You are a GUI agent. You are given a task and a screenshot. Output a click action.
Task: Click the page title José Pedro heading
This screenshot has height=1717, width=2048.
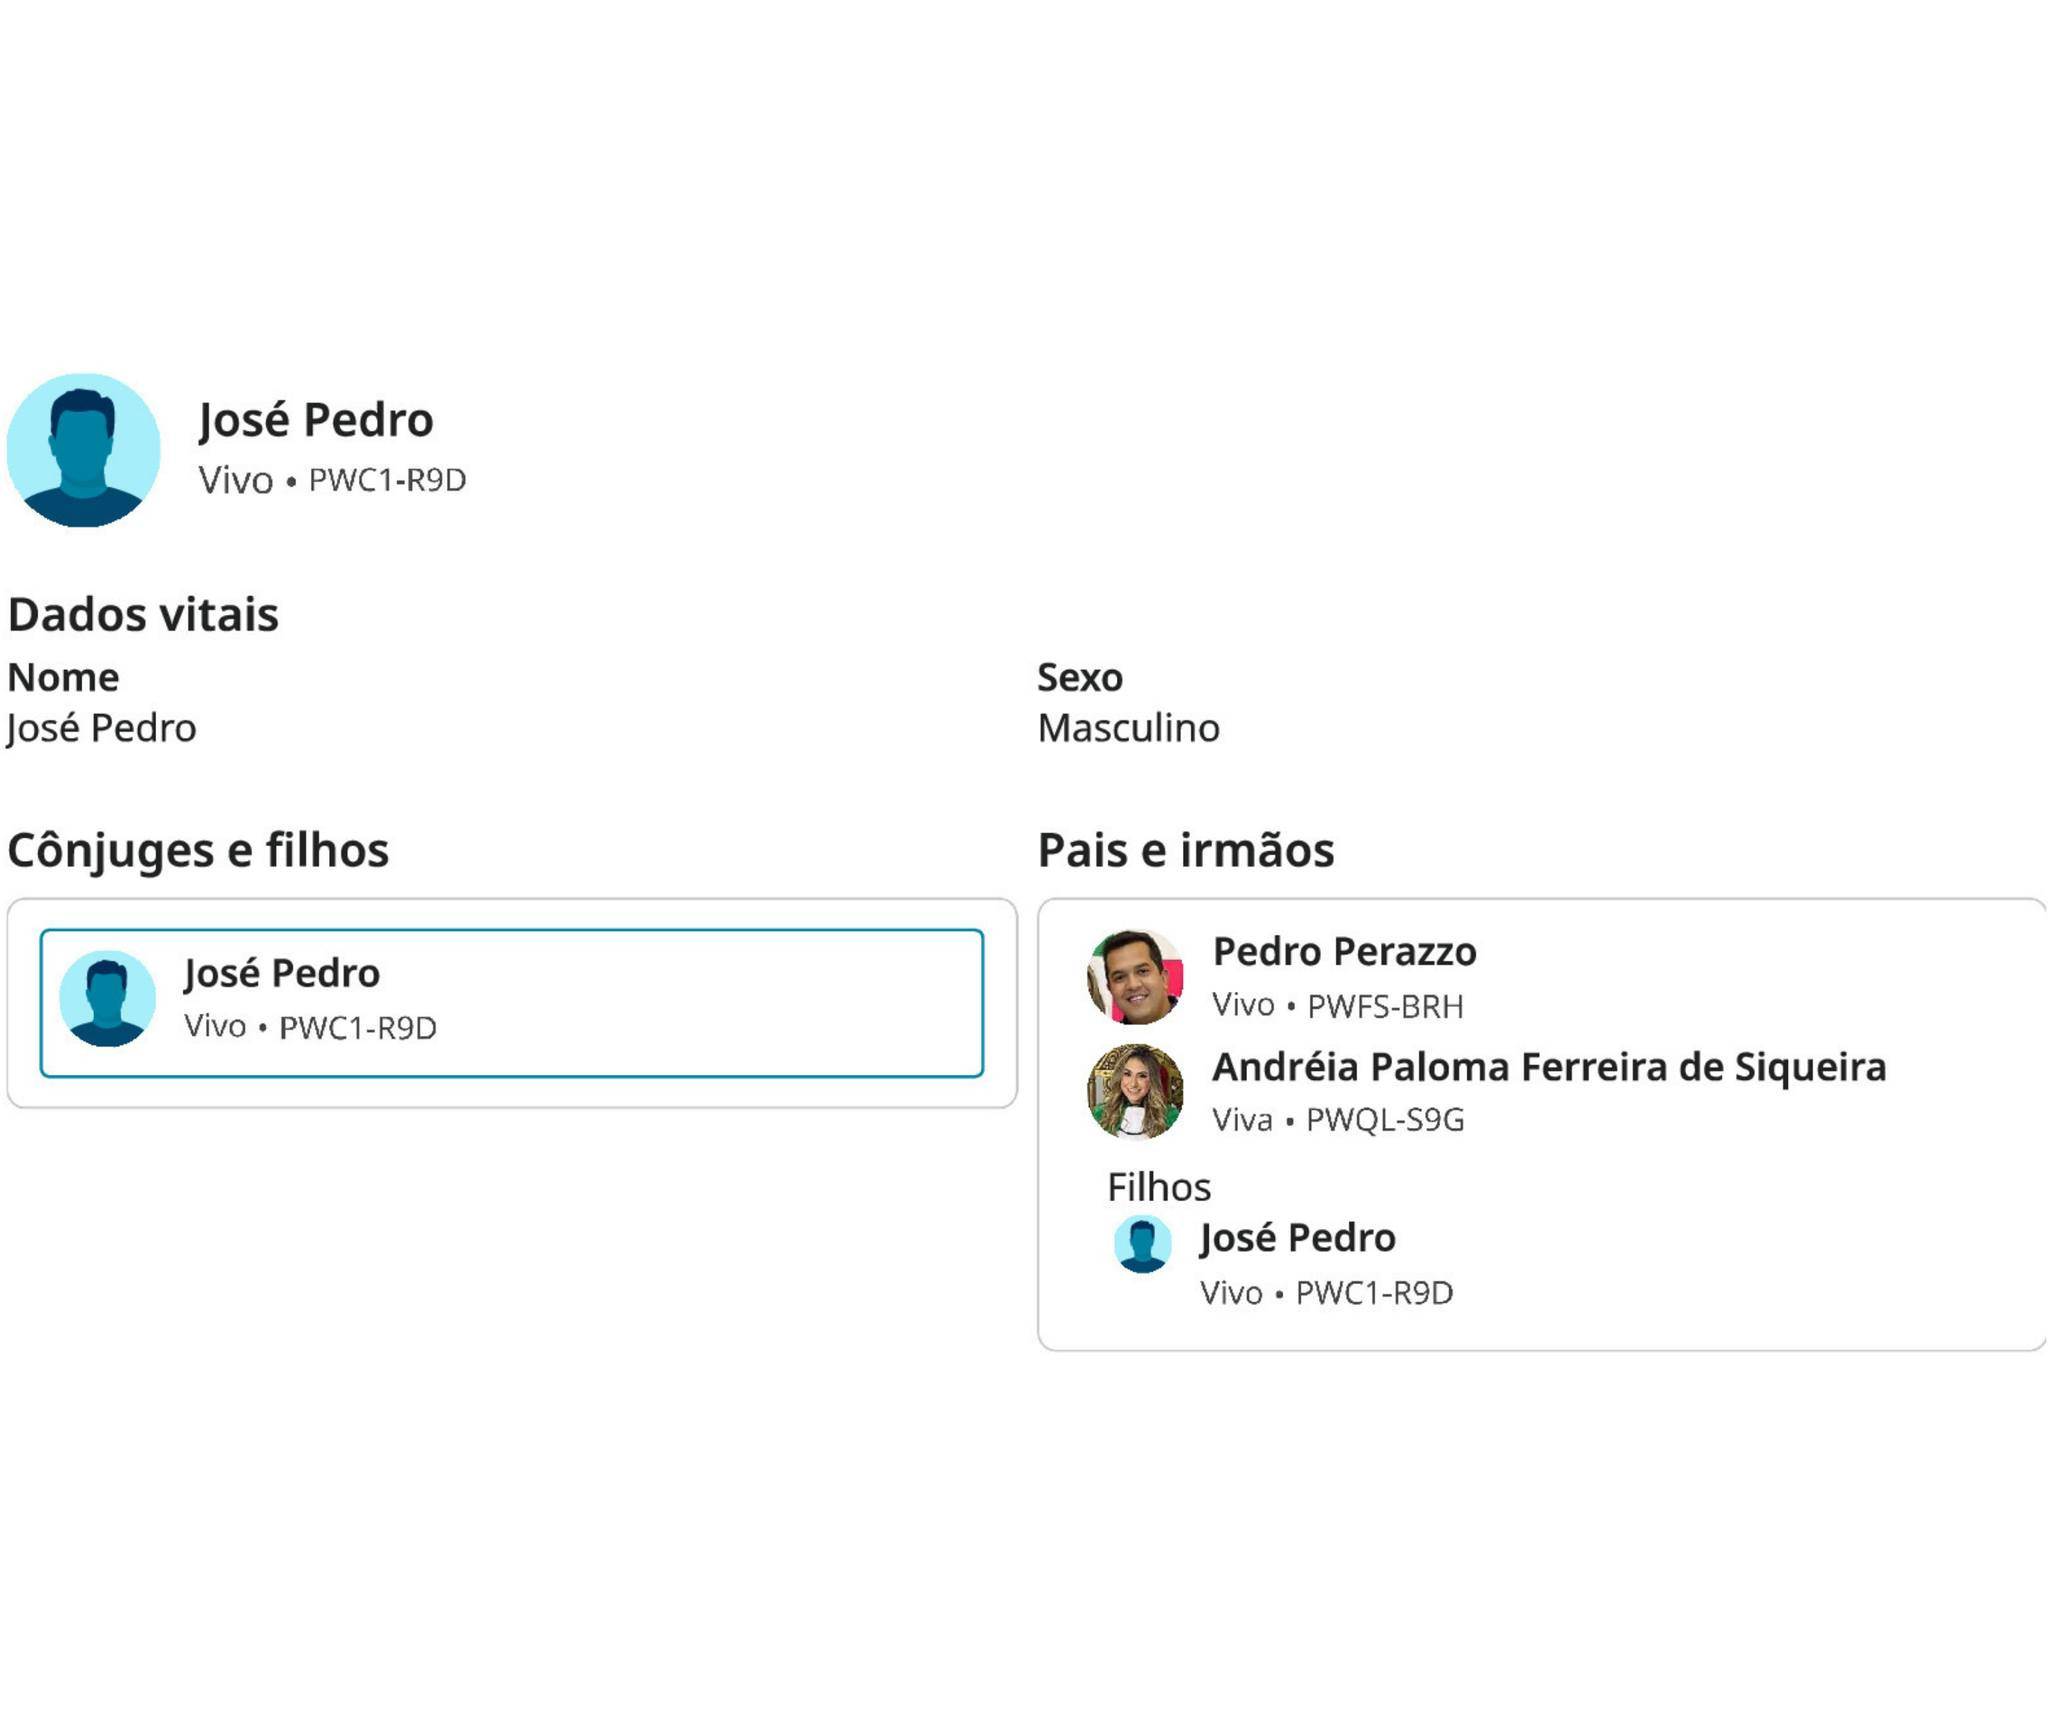[315, 419]
